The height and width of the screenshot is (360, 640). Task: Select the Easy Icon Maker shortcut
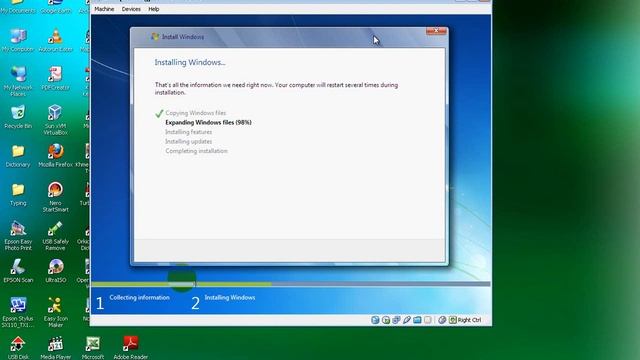pos(56,313)
